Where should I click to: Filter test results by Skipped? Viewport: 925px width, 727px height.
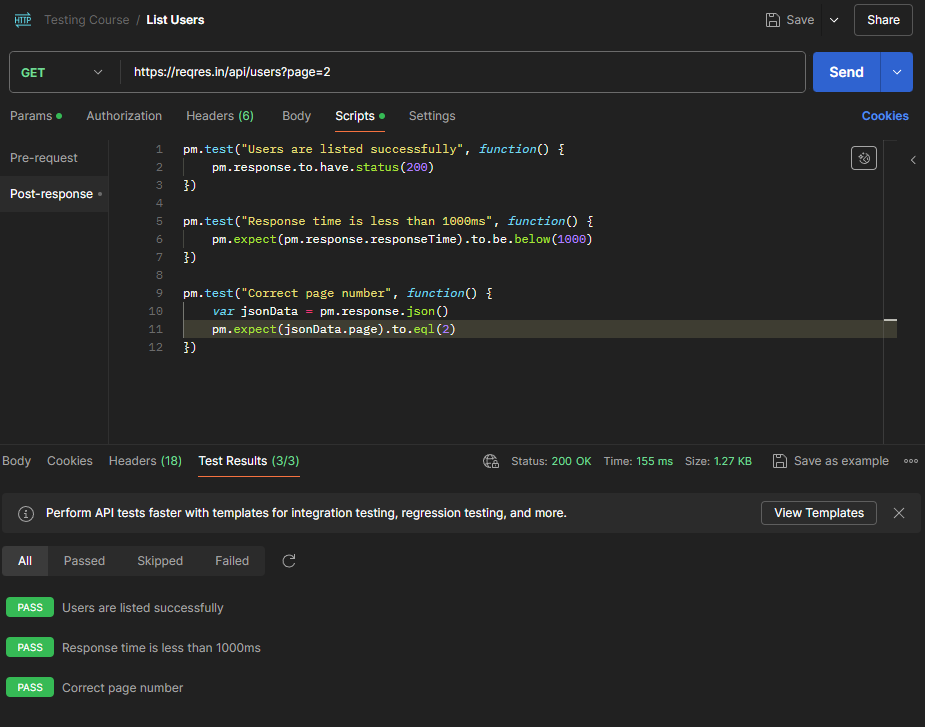pos(160,561)
